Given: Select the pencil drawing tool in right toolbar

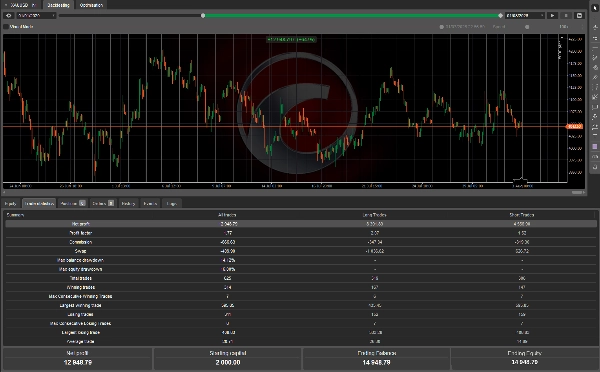Looking at the screenshot, I should pyautogui.click(x=595, y=58).
